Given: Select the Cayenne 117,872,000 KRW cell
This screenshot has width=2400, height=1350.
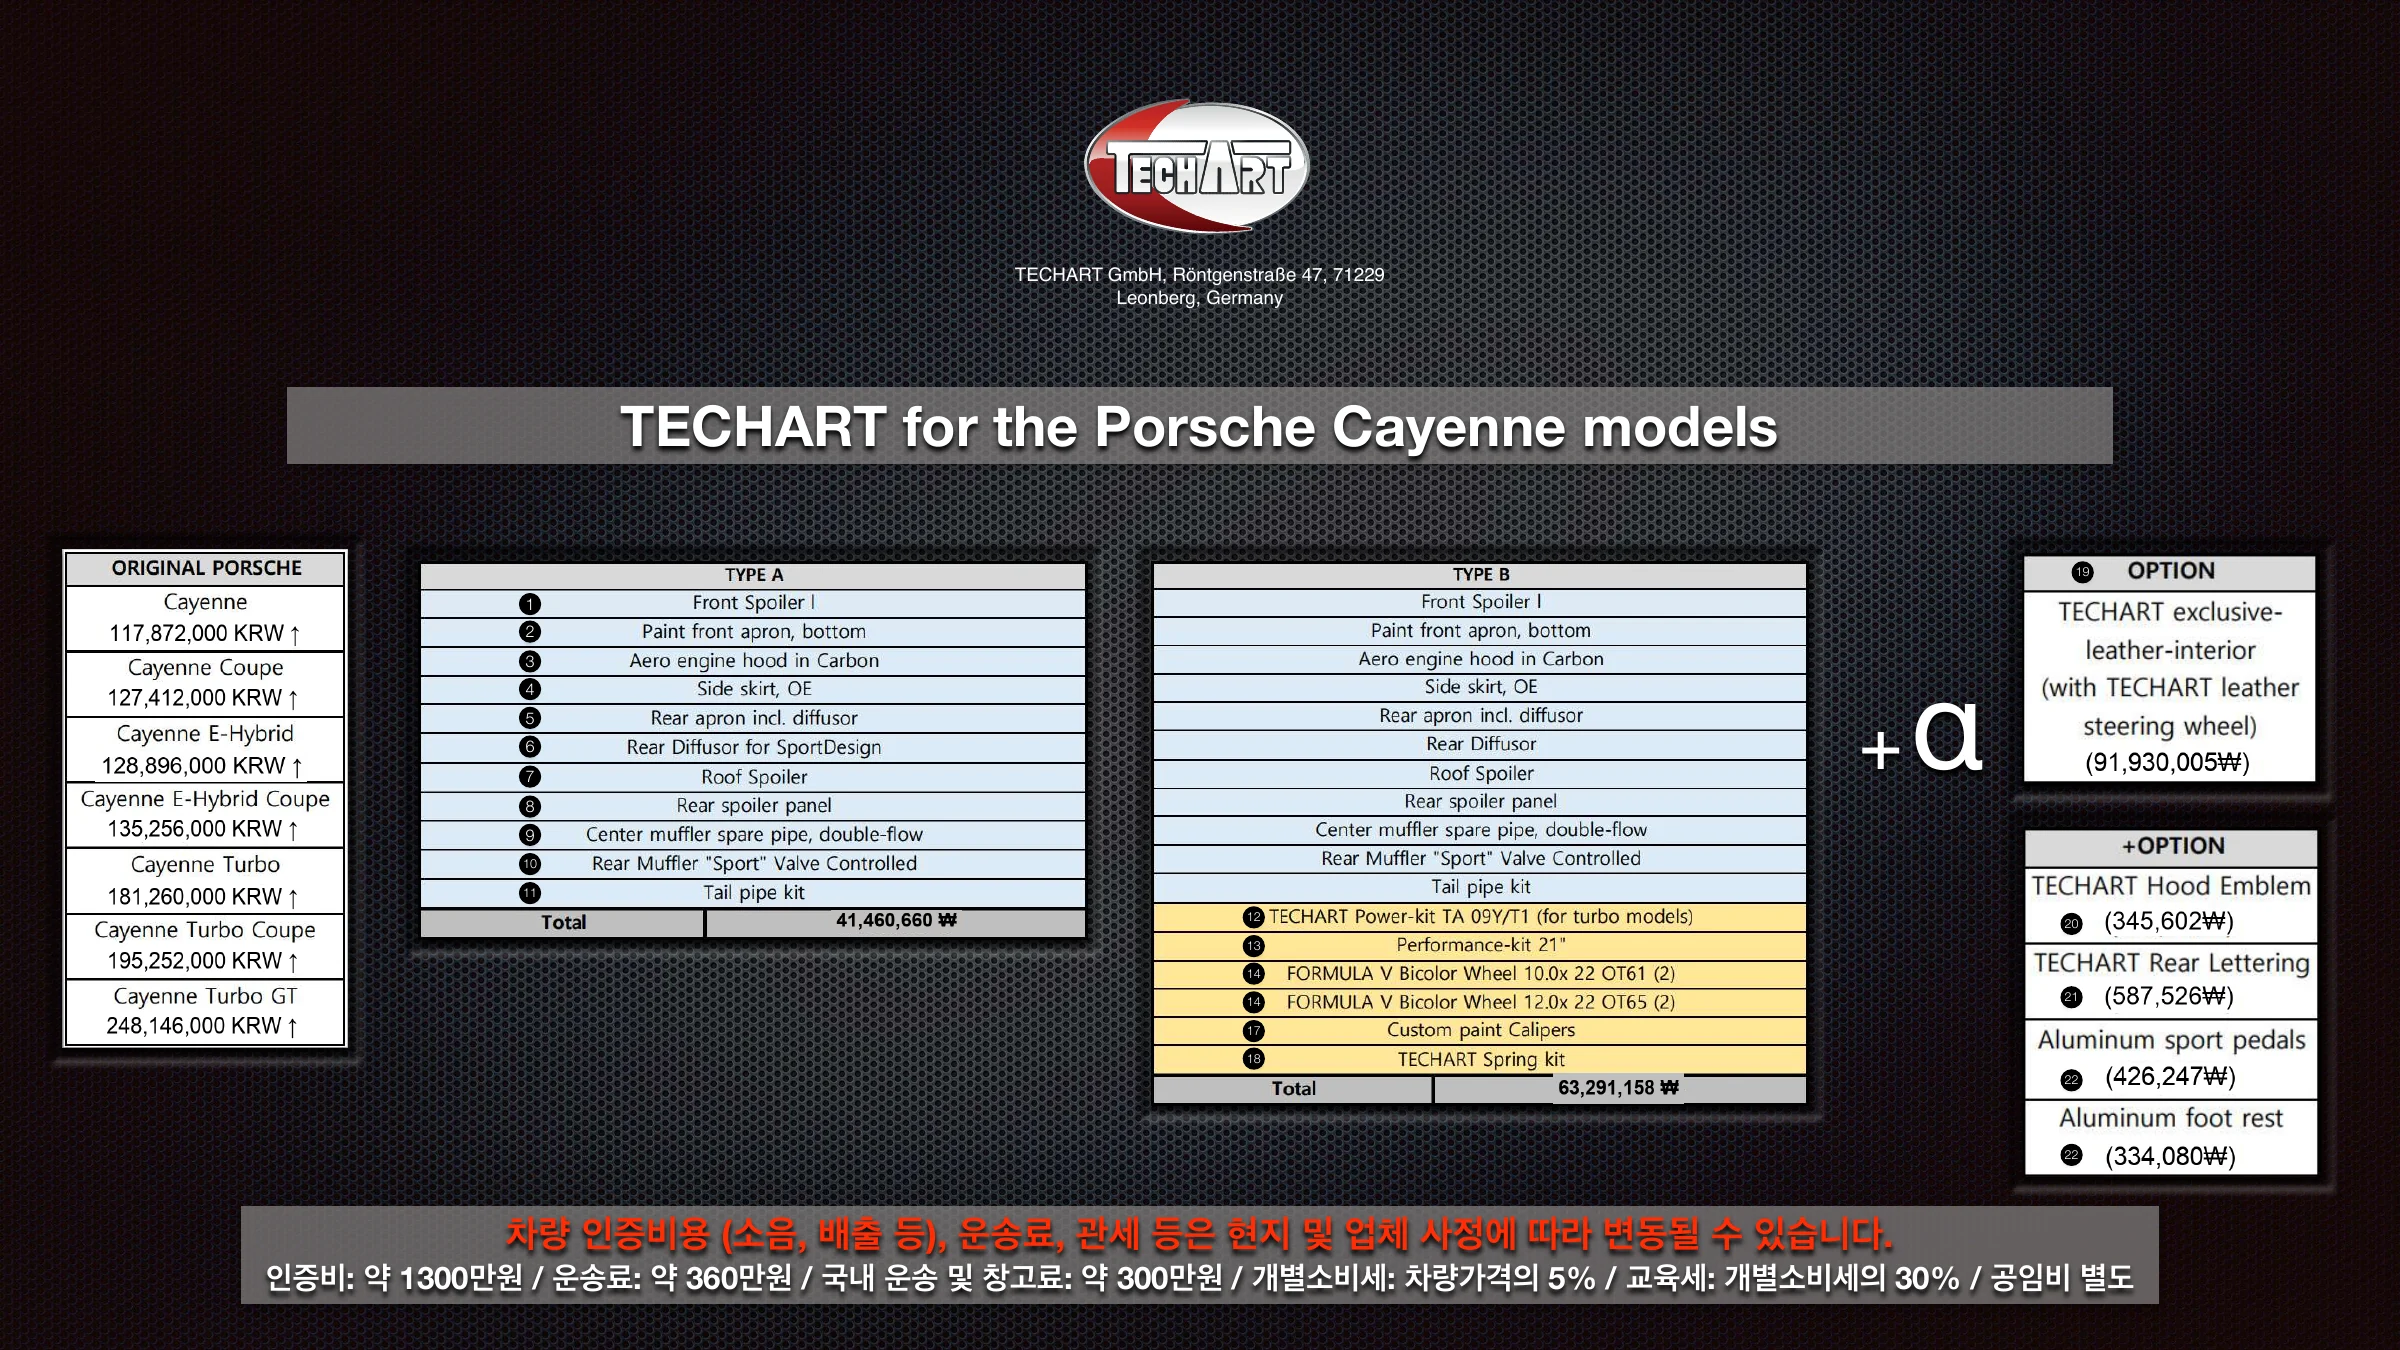Looking at the screenshot, I should [205, 618].
